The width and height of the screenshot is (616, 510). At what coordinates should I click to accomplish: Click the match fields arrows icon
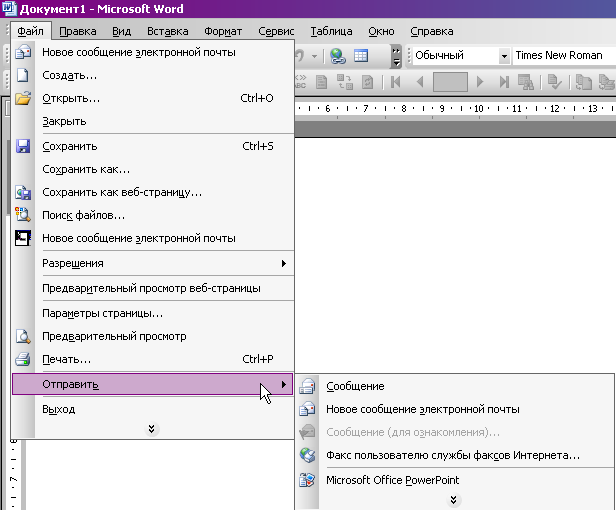pyautogui.click(x=345, y=82)
